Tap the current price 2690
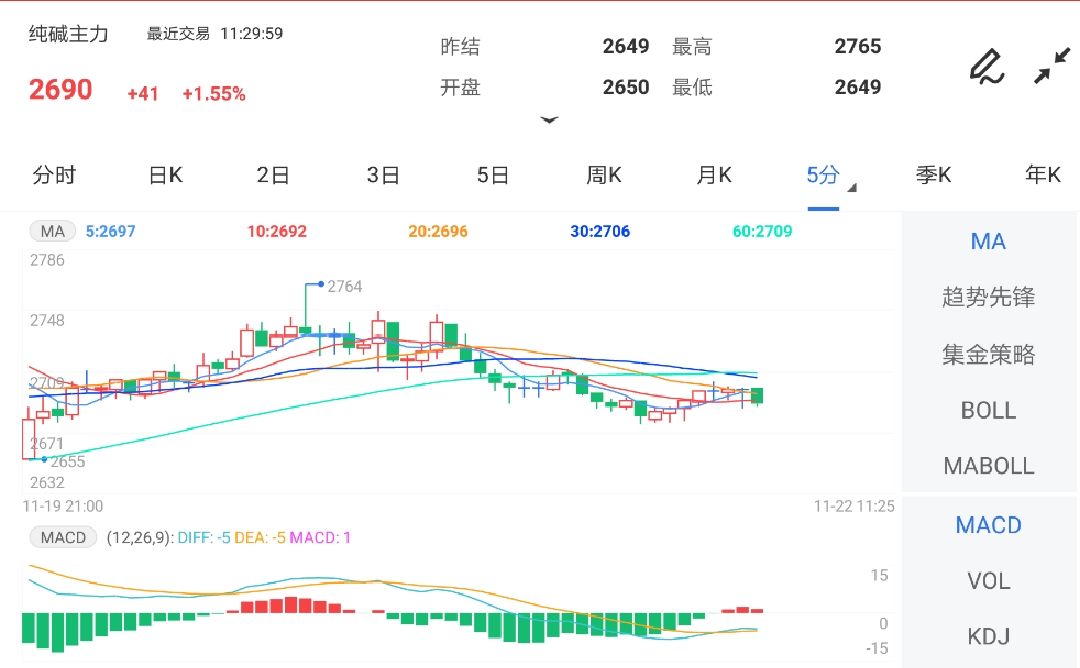 point(61,90)
